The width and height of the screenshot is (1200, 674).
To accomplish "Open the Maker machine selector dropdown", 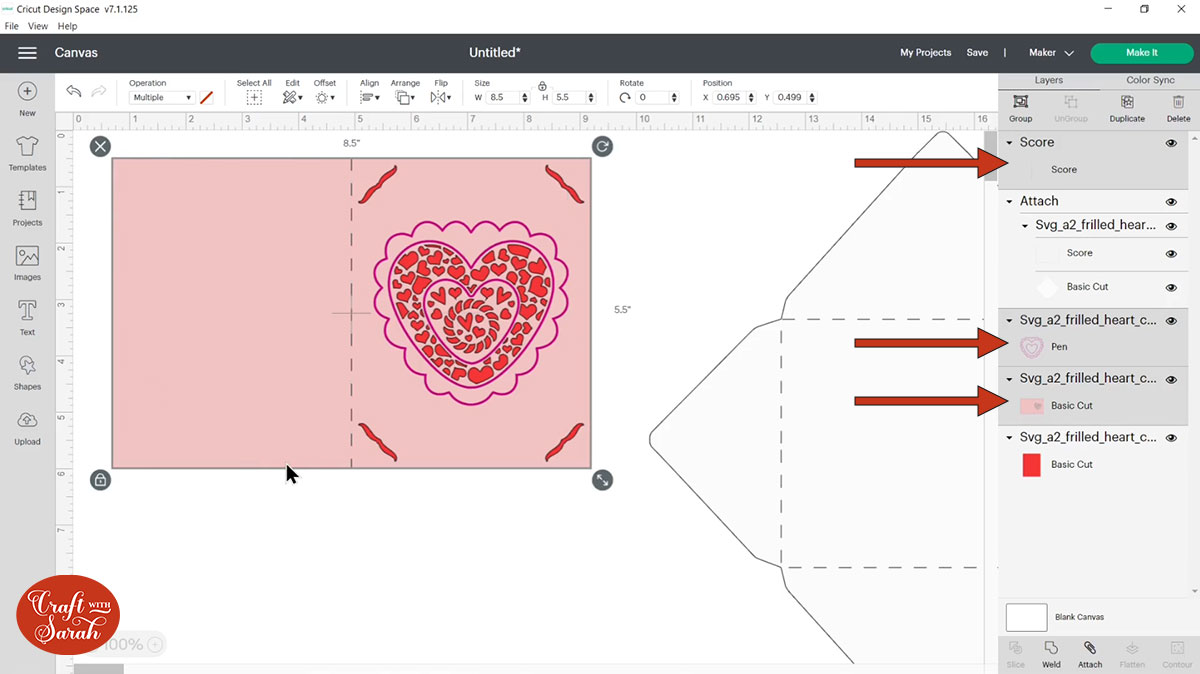I will click(x=1051, y=53).
